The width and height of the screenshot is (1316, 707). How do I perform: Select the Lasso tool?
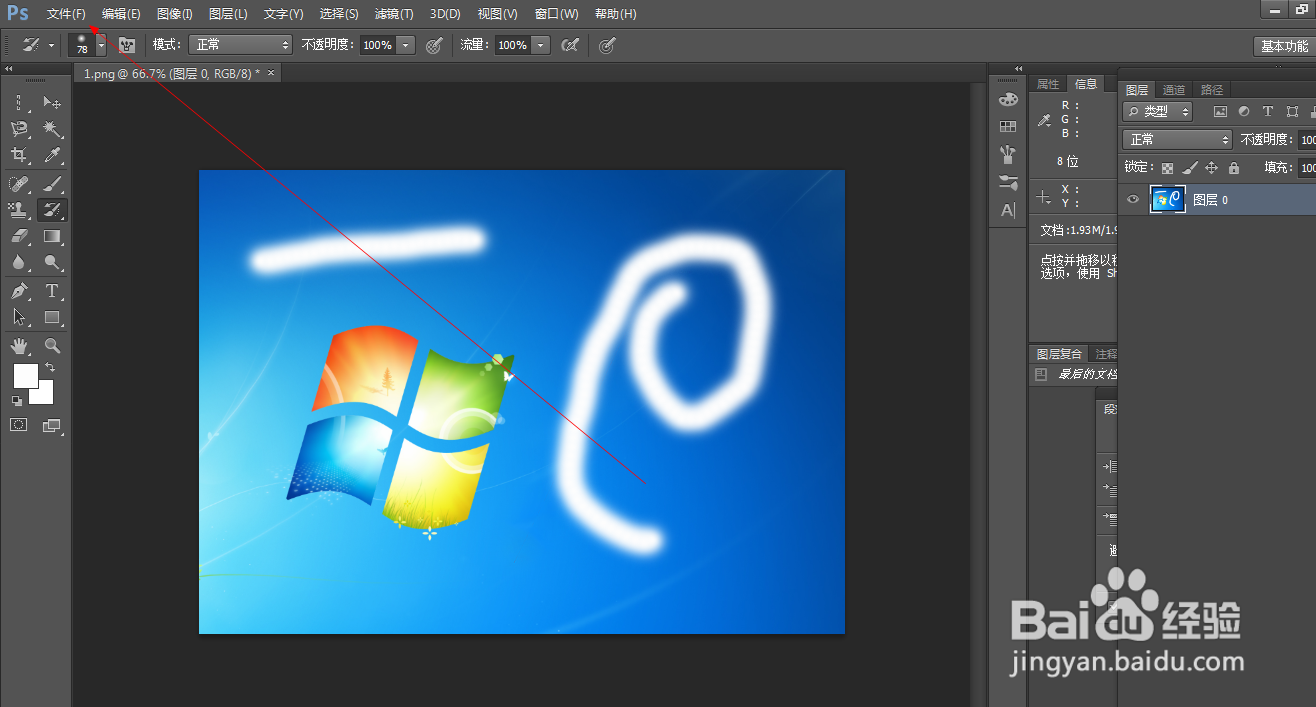click(20, 129)
